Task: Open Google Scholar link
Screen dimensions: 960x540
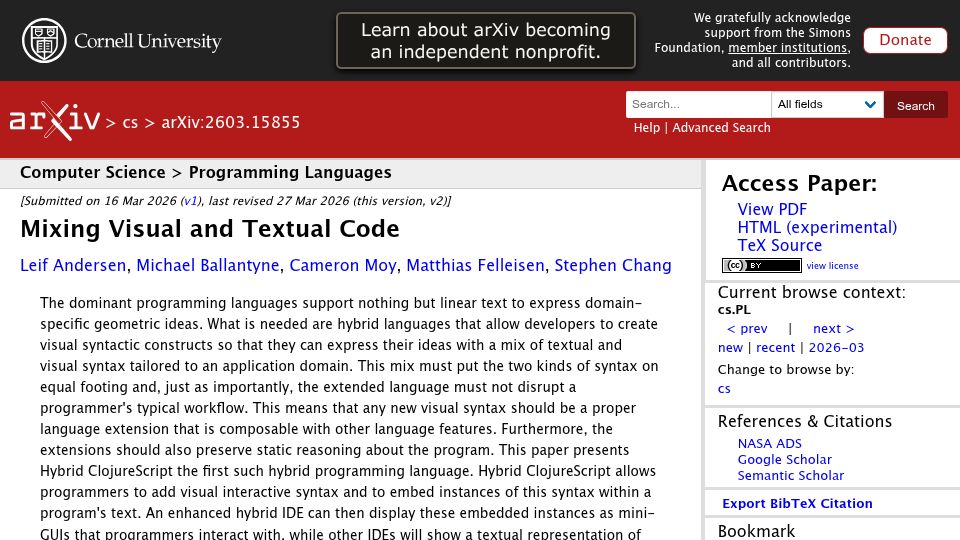Action: (x=784, y=459)
